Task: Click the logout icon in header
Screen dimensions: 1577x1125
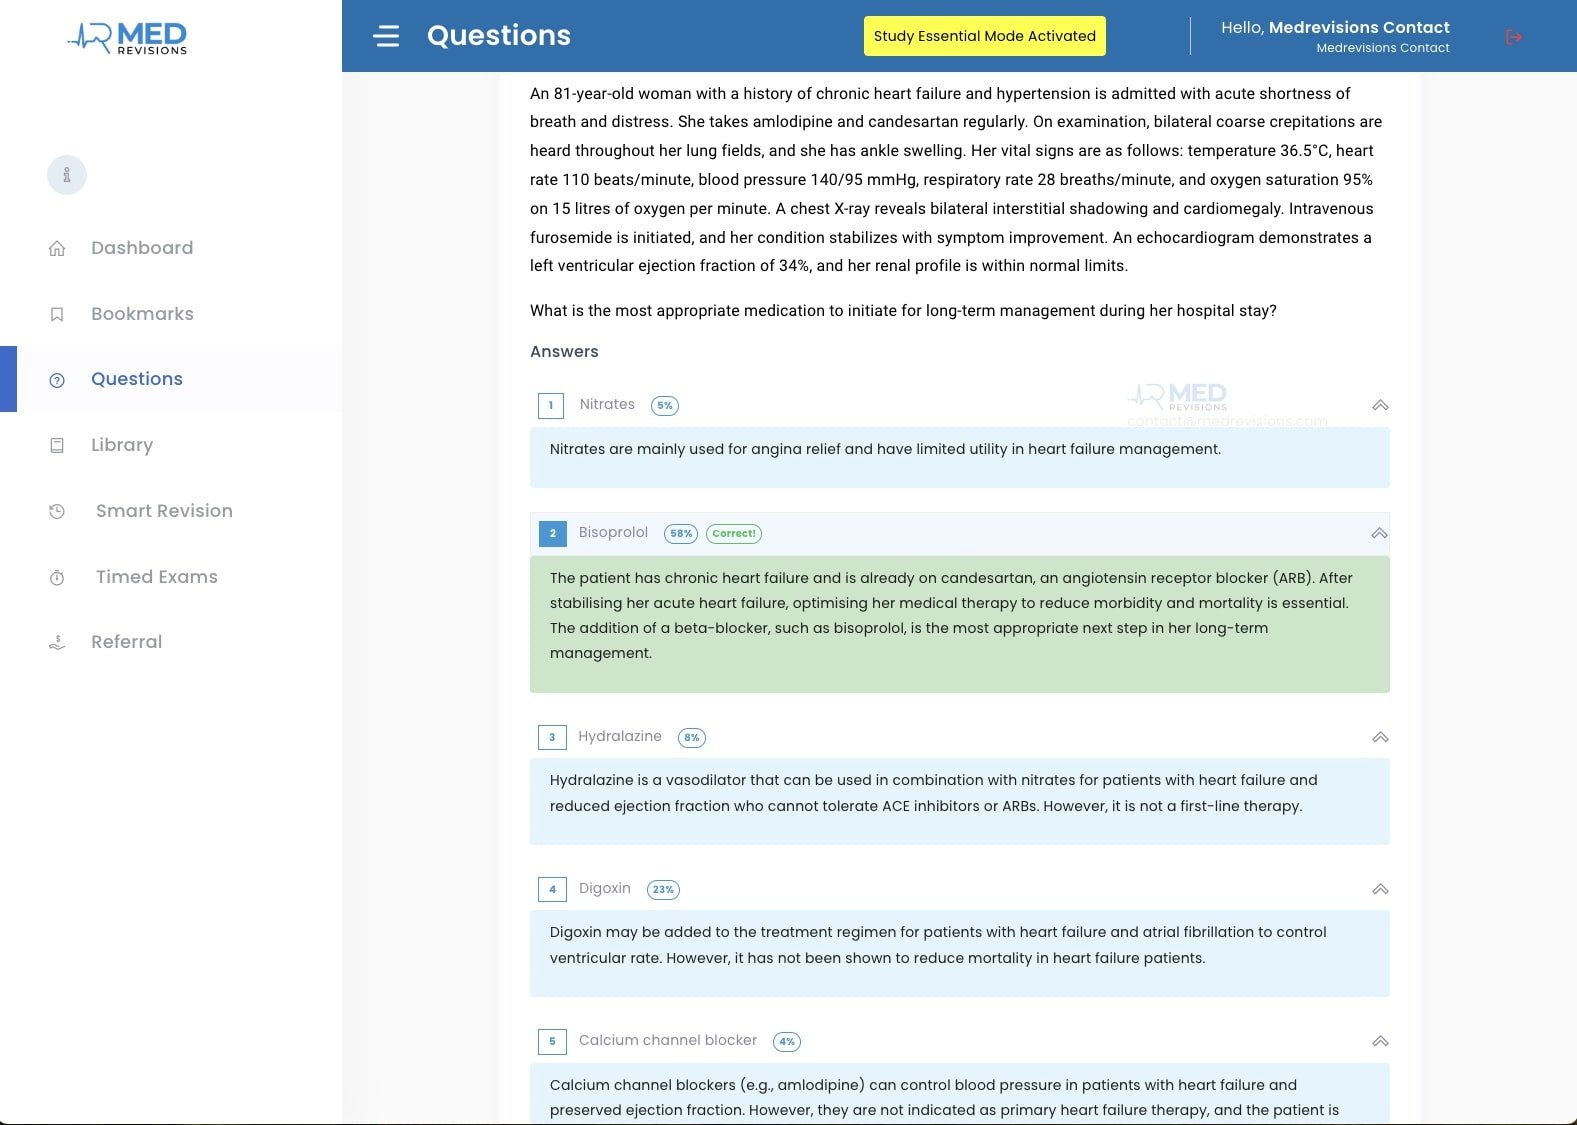Action: [x=1514, y=37]
